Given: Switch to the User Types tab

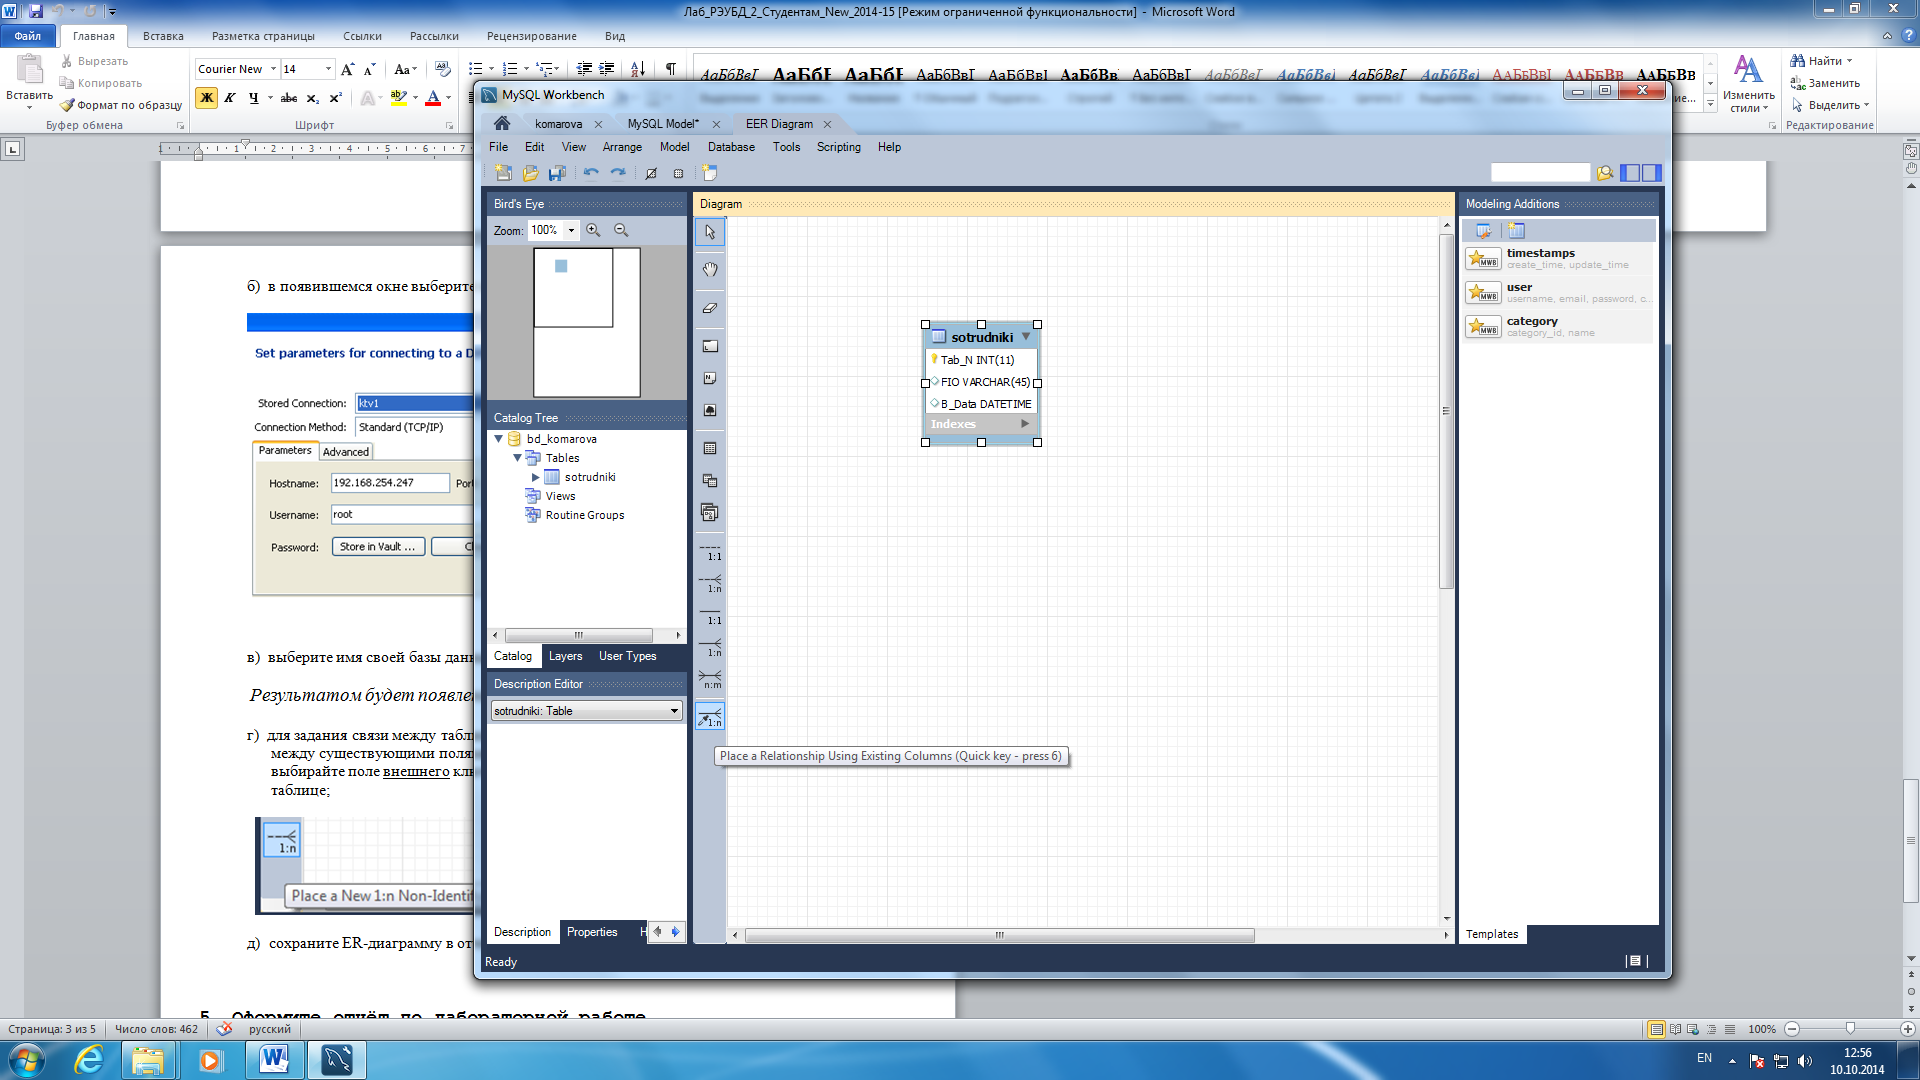Looking at the screenshot, I should (627, 656).
